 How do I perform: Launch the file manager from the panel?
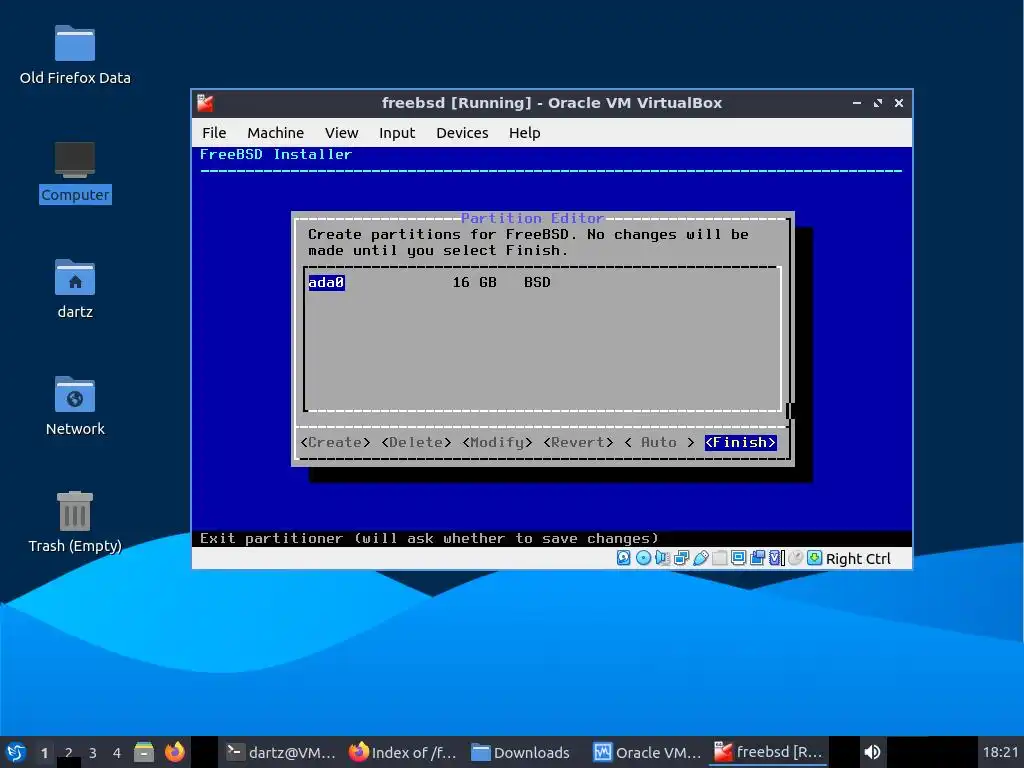coord(144,752)
